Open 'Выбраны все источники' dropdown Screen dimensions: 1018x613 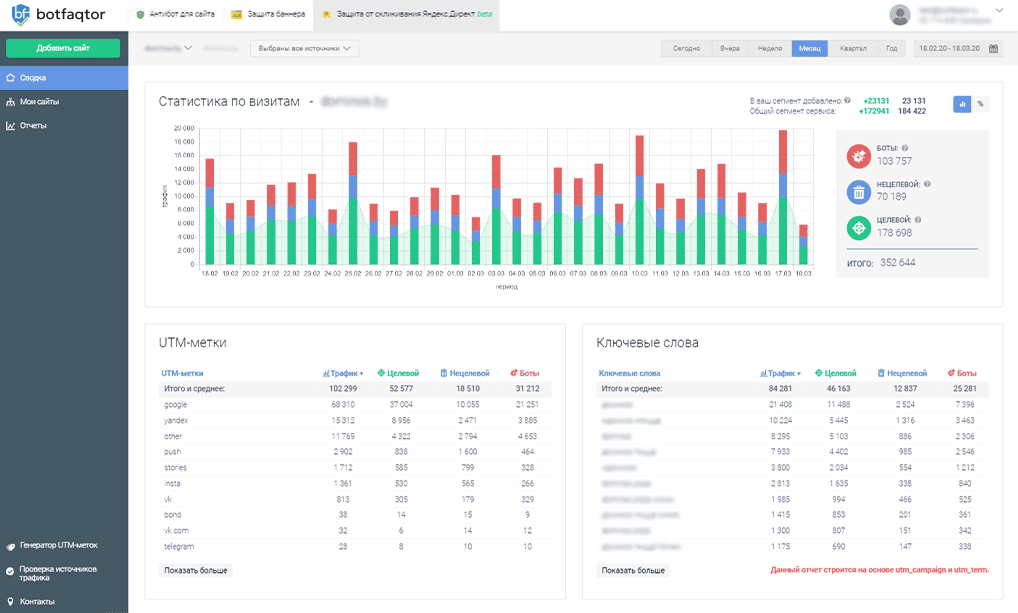[305, 48]
